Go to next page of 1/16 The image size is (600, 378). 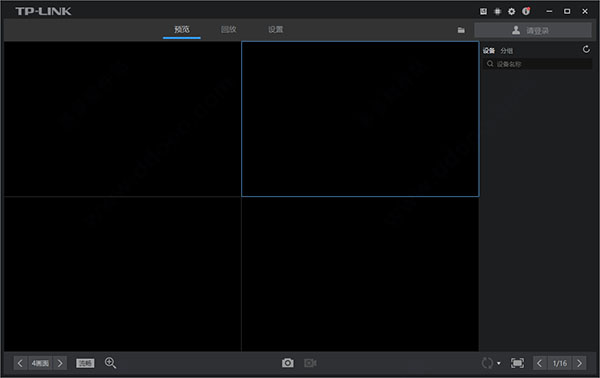click(x=579, y=363)
